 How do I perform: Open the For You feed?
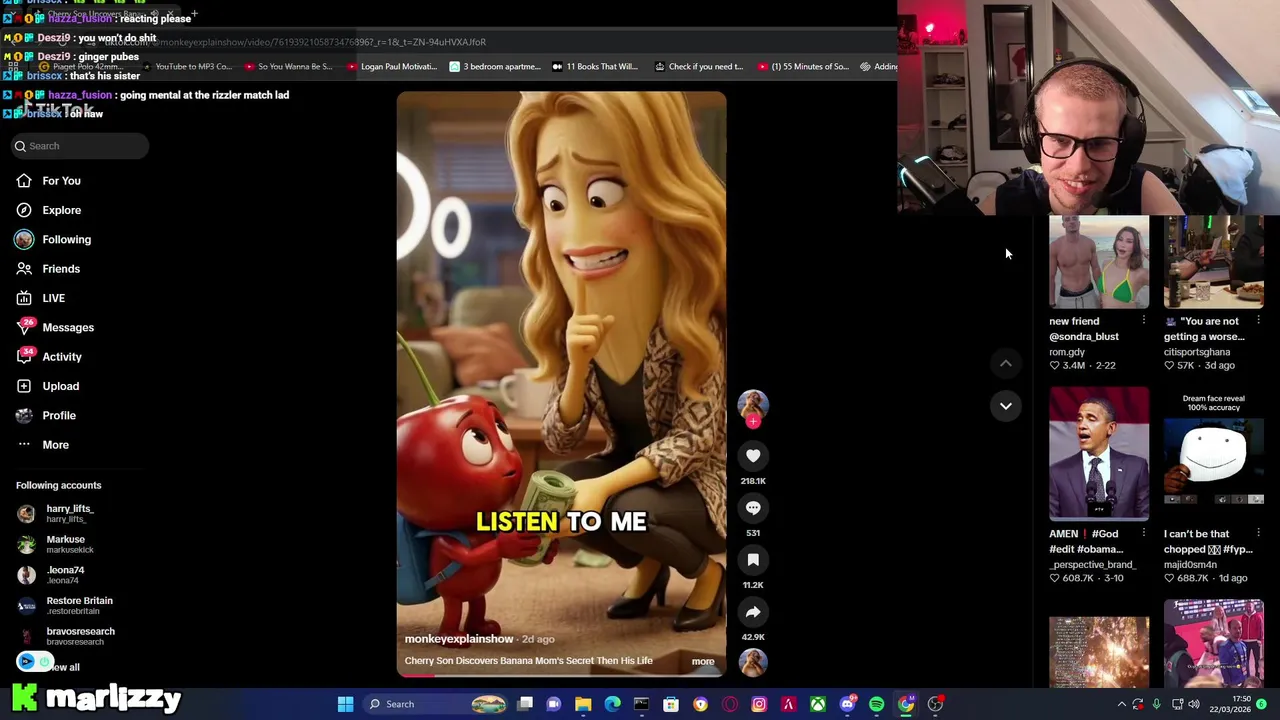(x=49, y=181)
